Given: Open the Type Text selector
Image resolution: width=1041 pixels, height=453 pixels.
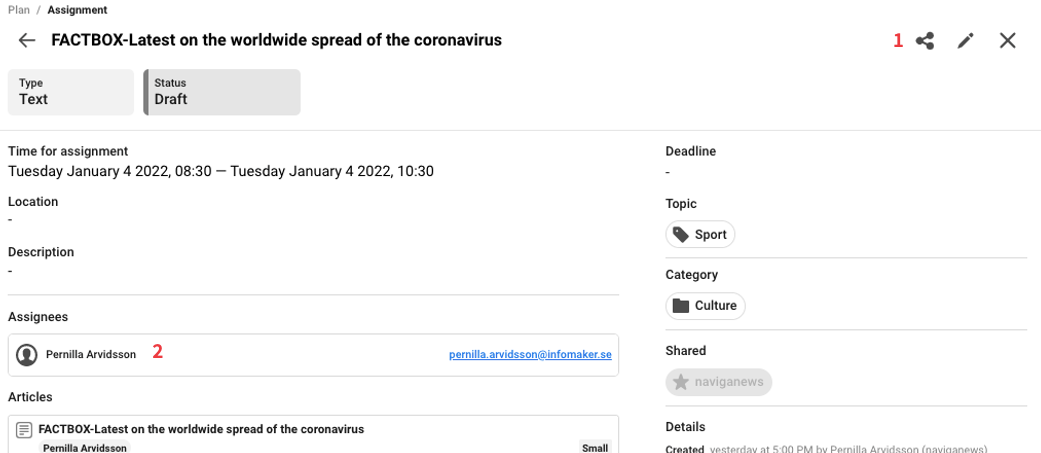Looking at the screenshot, I should click(71, 92).
